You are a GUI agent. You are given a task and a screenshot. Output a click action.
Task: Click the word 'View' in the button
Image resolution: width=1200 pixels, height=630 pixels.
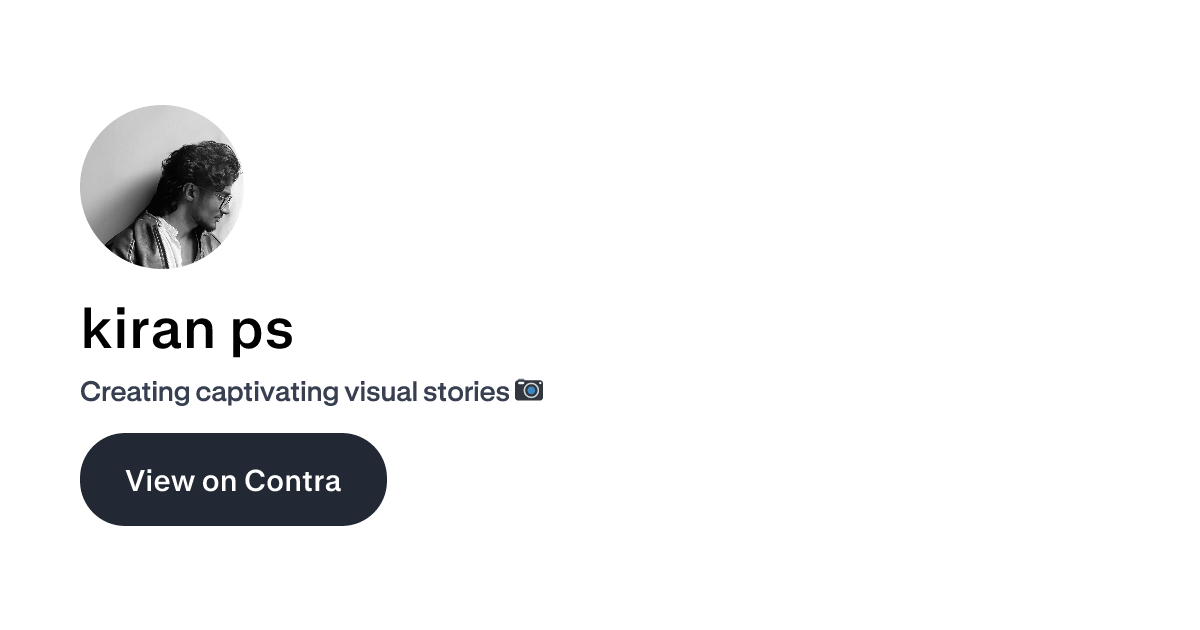point(152,481)
